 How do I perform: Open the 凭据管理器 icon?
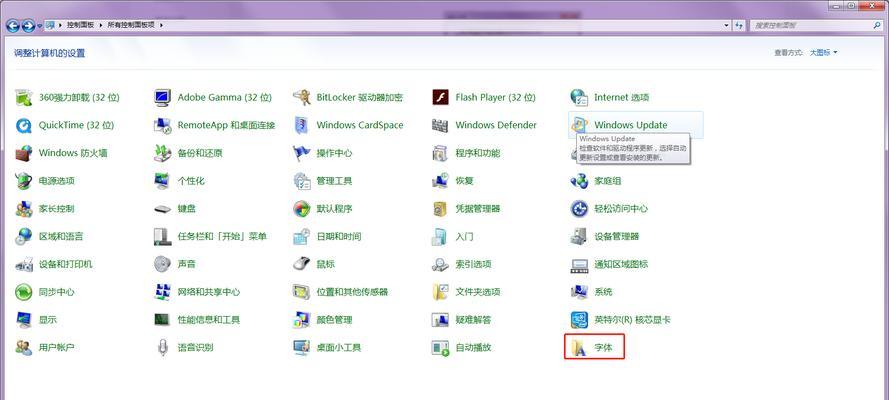(x=441, y=208)
